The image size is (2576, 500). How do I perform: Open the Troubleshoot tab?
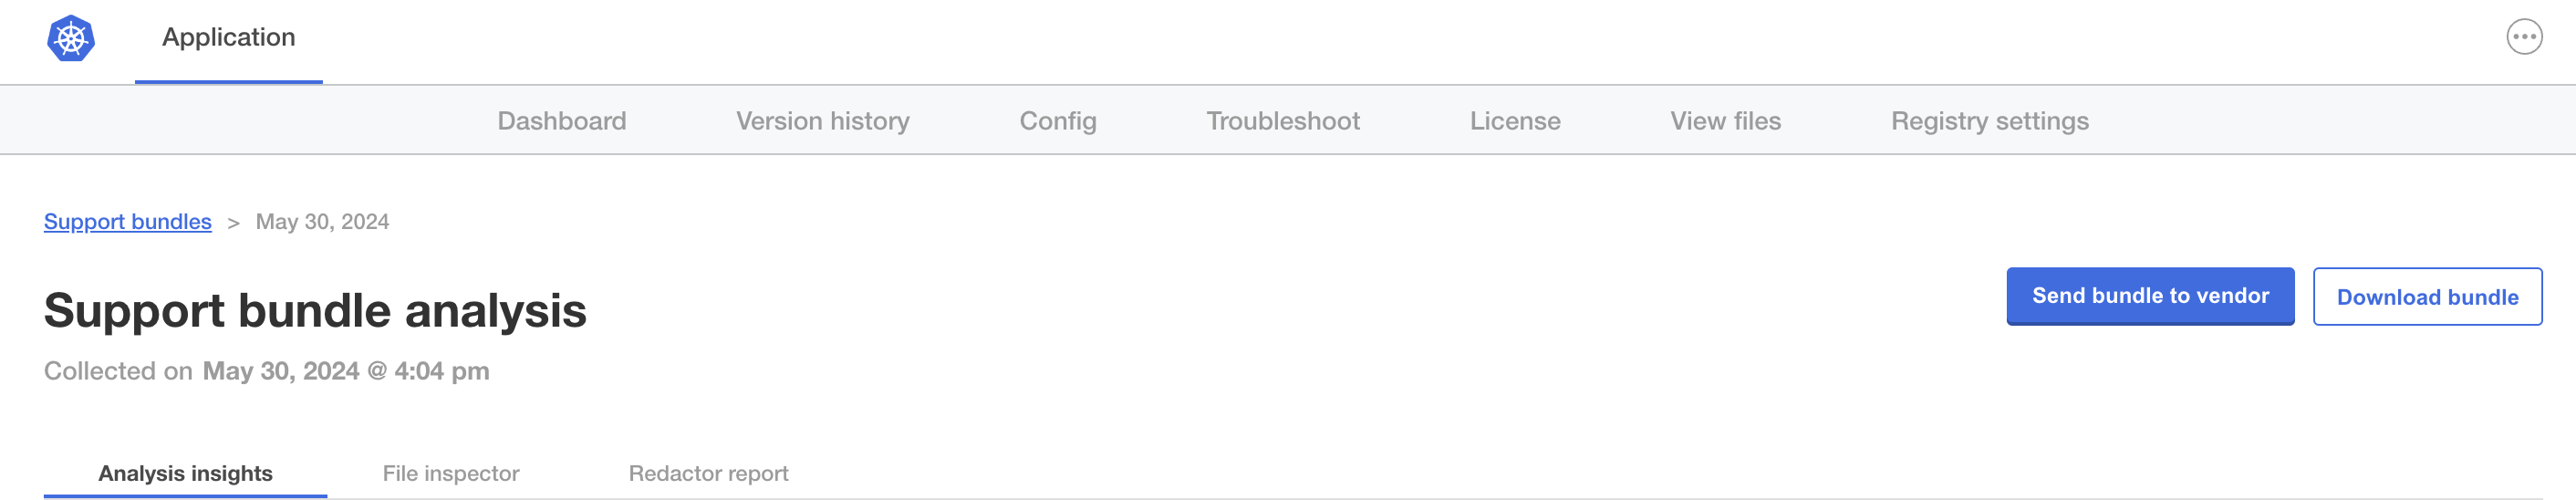click(1282, 121)
